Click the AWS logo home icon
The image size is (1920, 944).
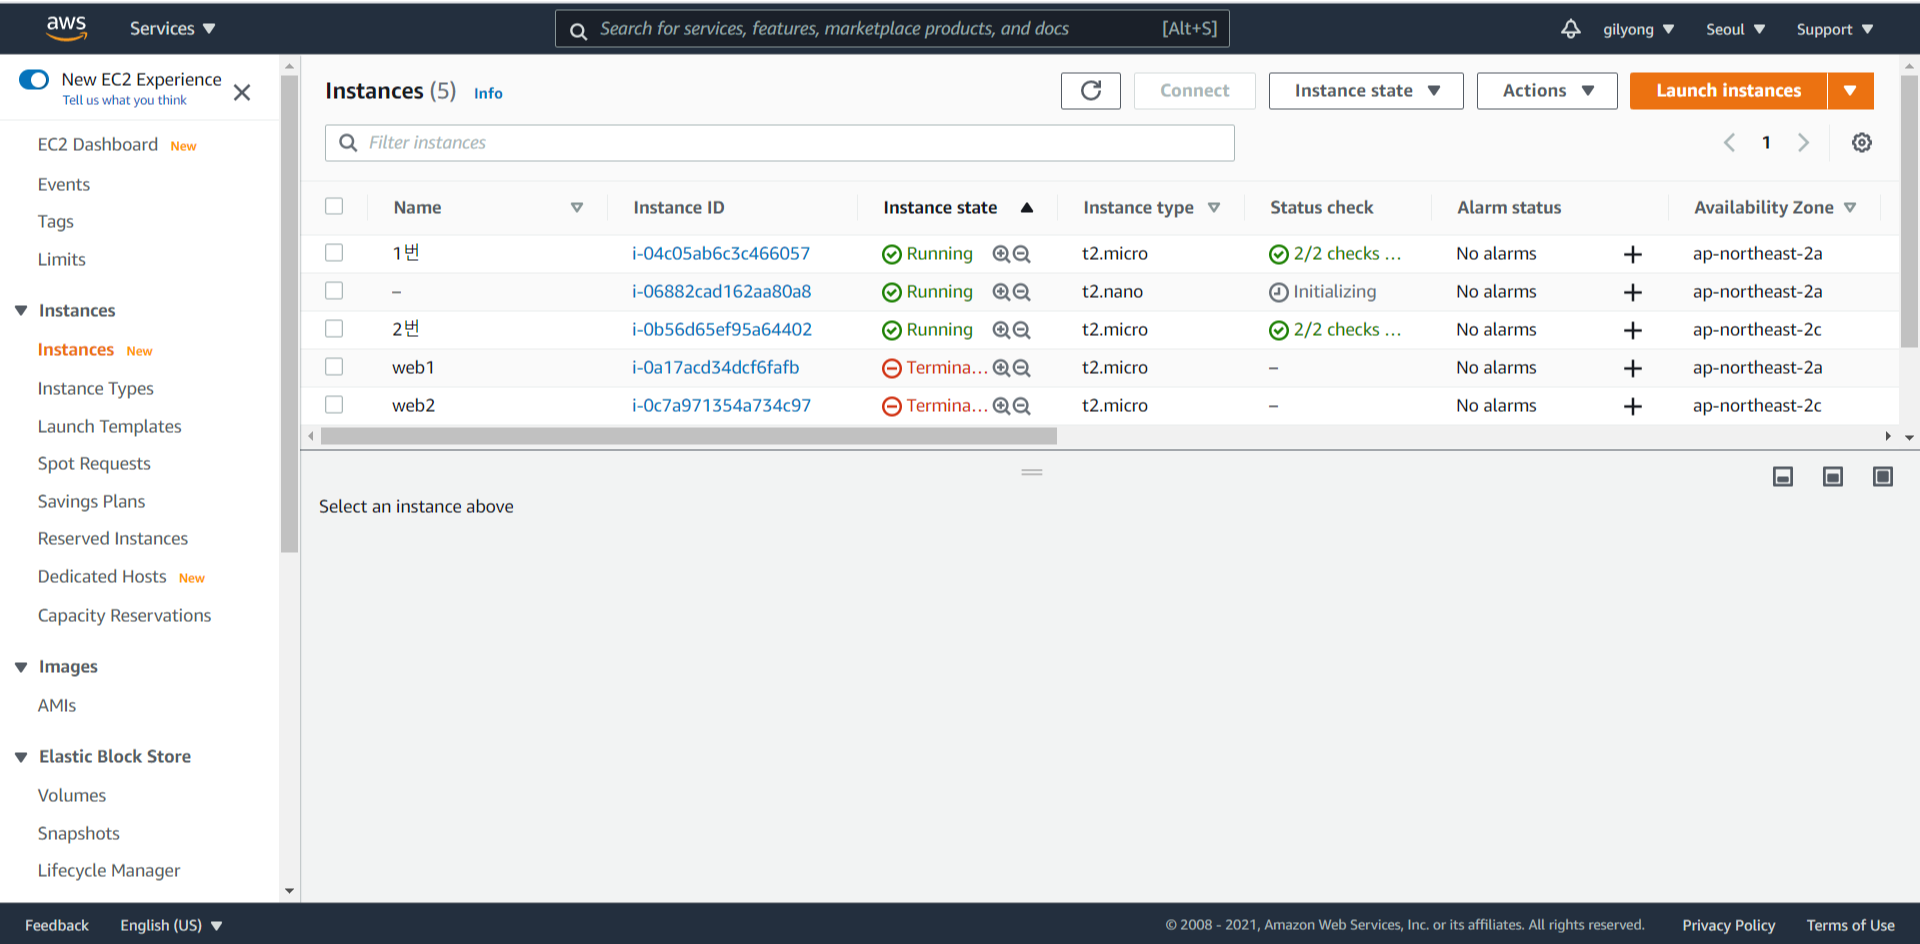tap(66, 28)
